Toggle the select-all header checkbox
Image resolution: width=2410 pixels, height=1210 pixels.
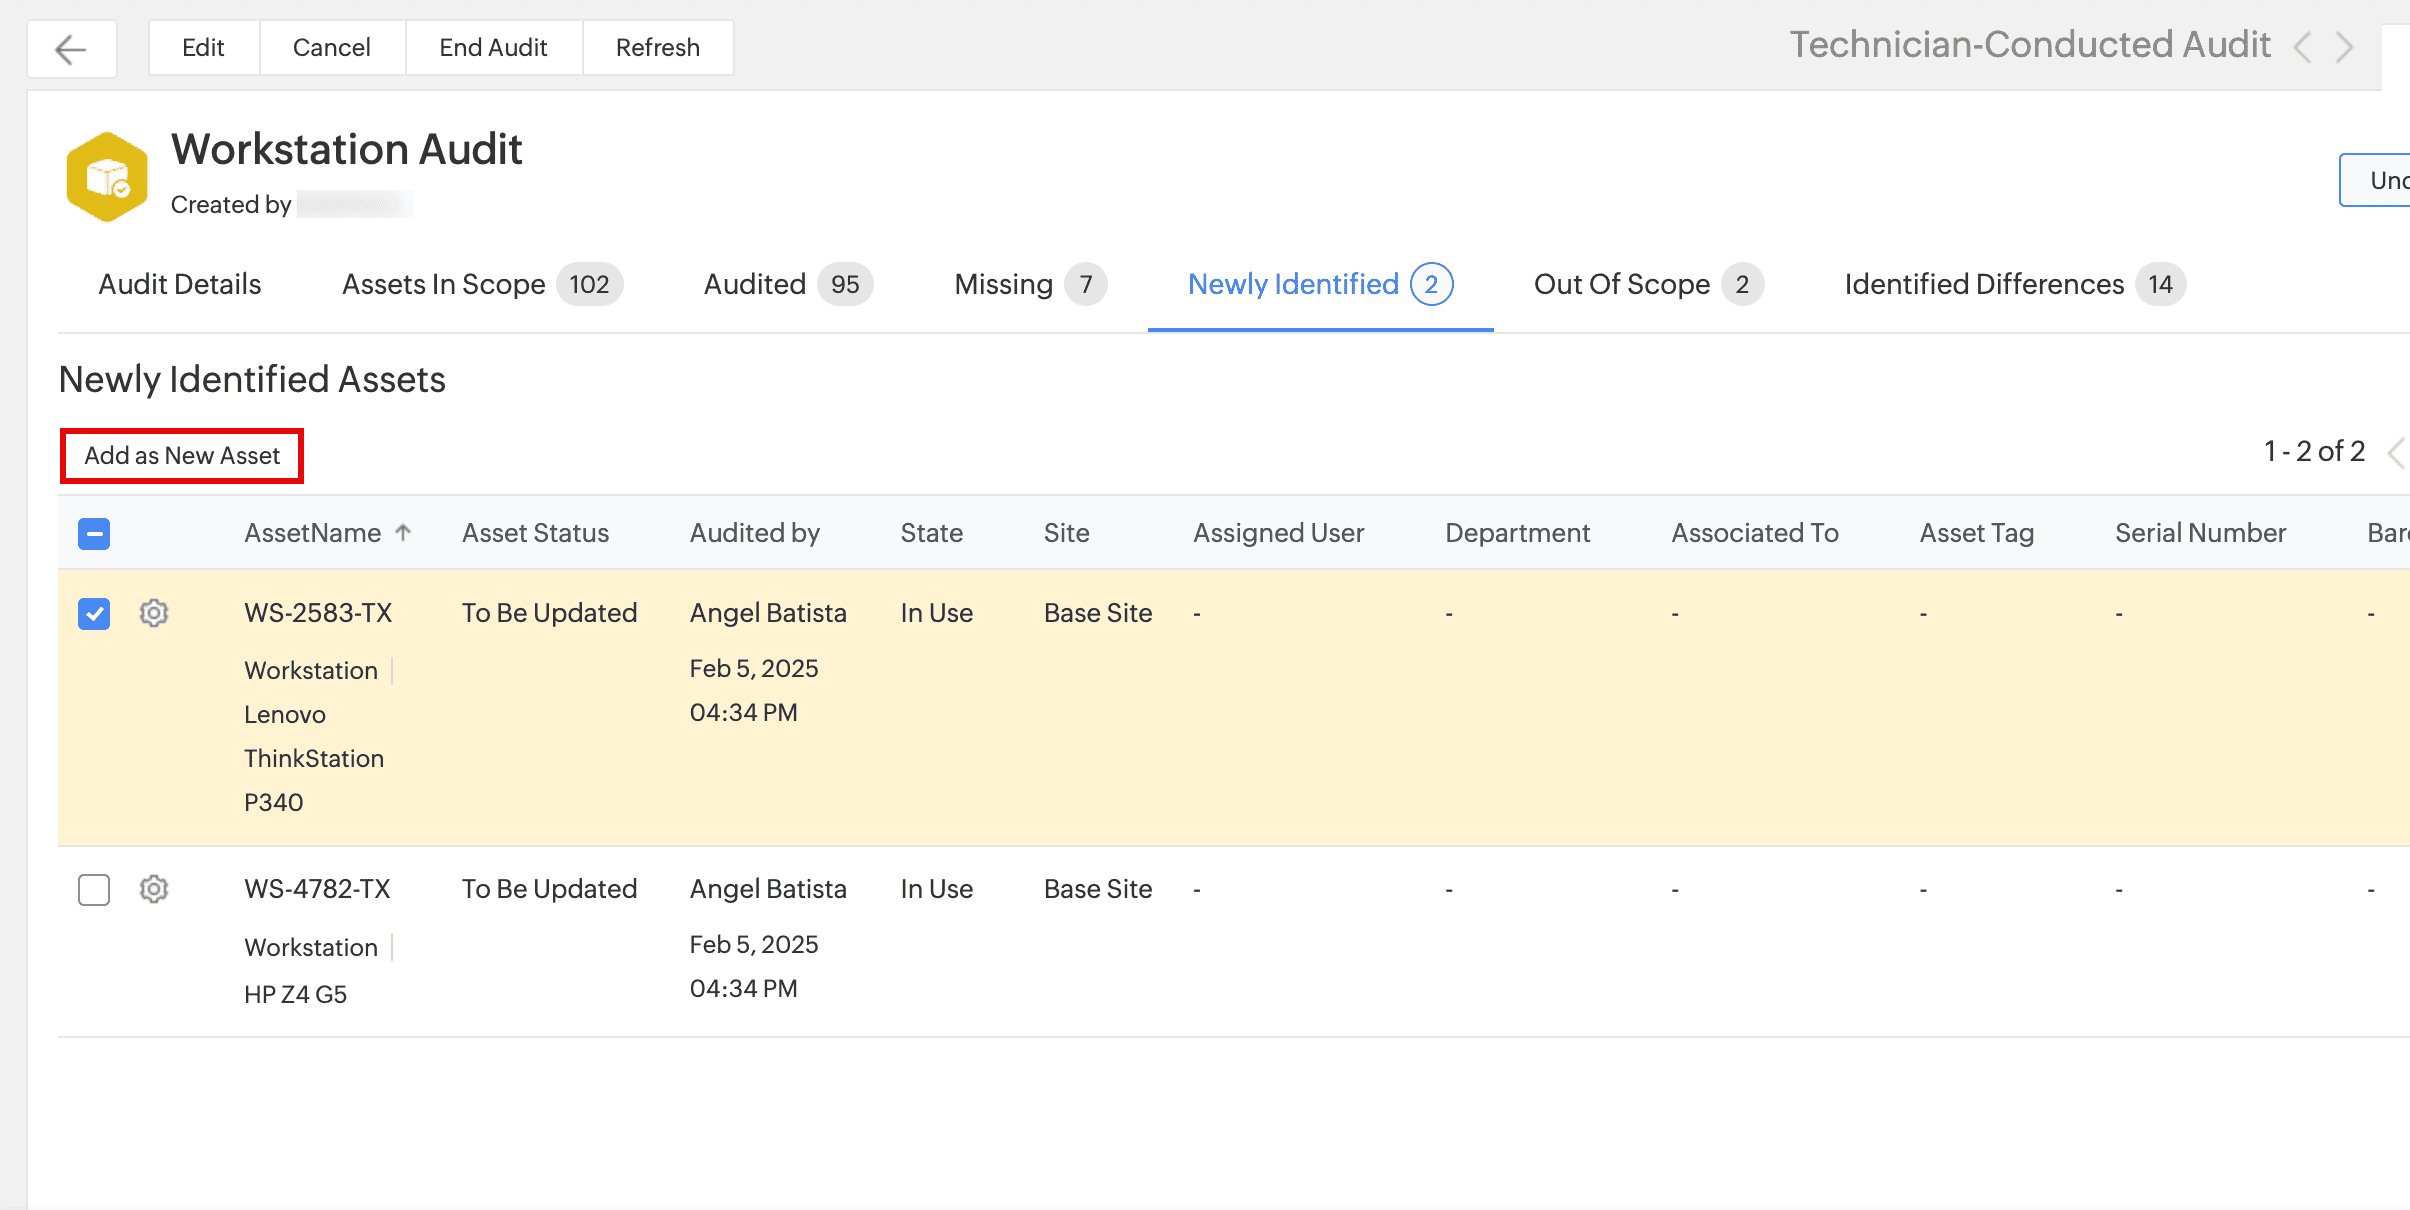click(94, 534)
